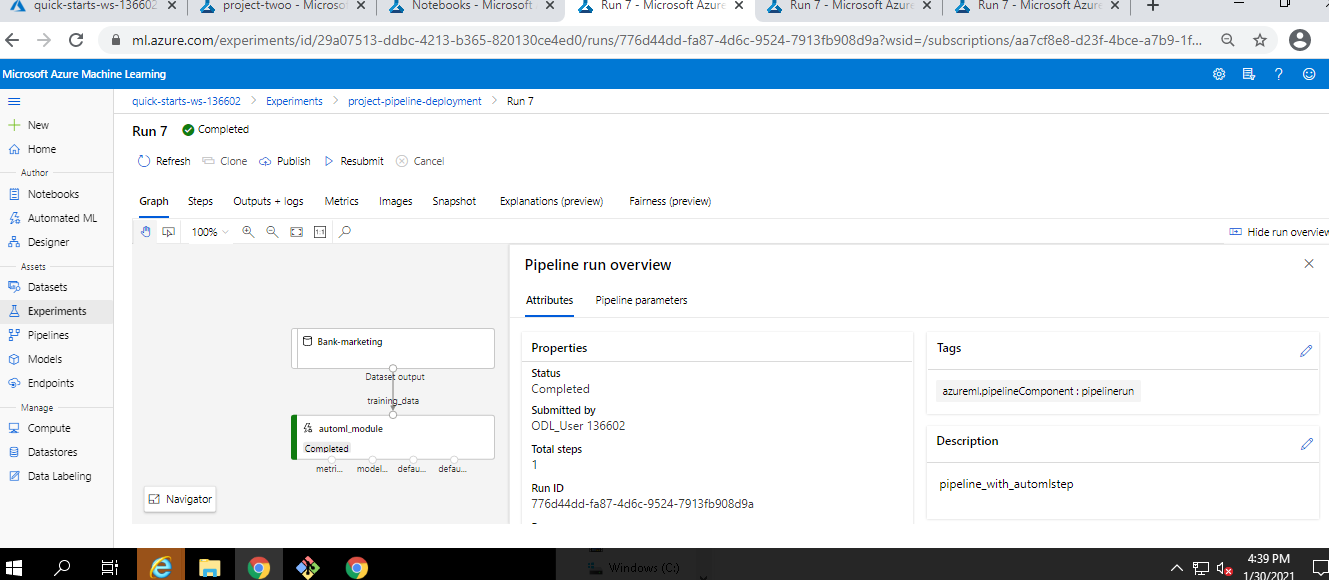This screenshot has height=580, width=1329.
Task: Click the Experiments breadcrumb link
Action: coord(294,101)
